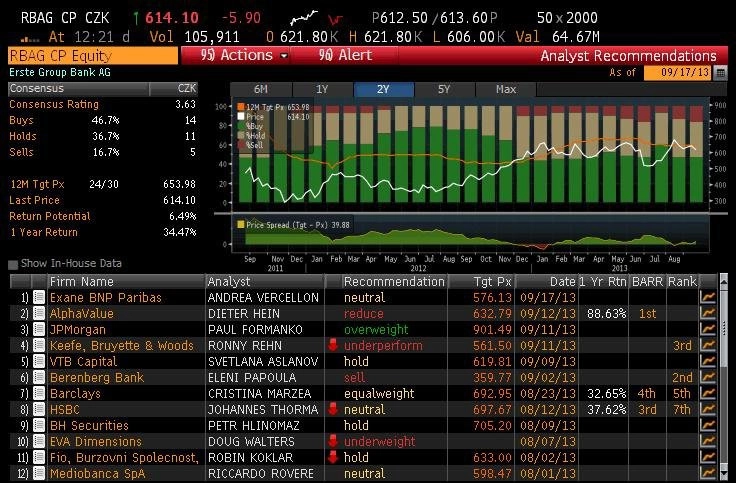Screen dimensions: 736x483
Task: Open document icon for Barclays row
Action: click(38, 393)
